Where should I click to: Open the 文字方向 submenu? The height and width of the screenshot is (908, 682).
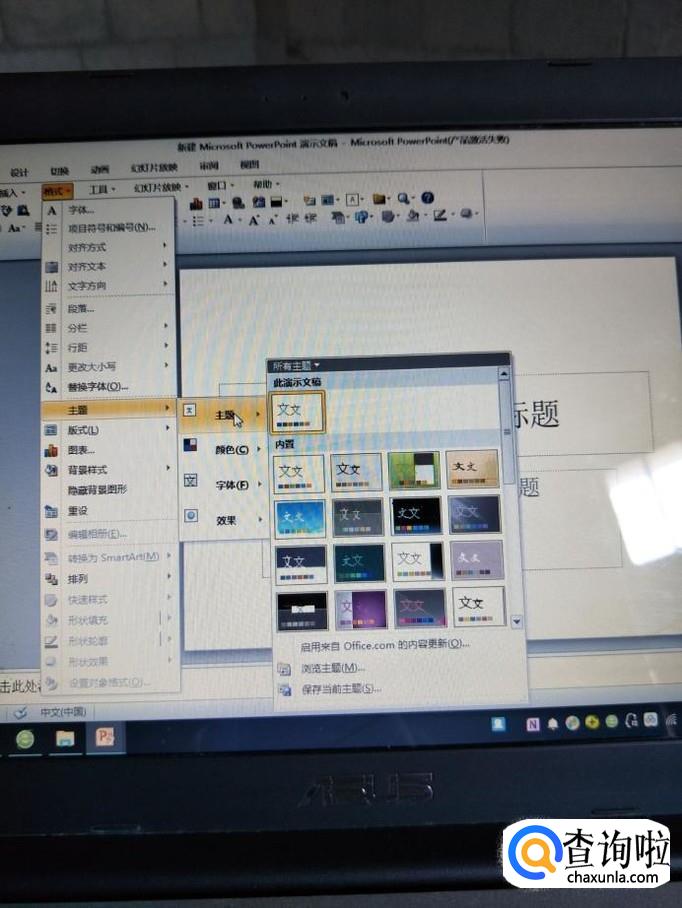point(109,285)
